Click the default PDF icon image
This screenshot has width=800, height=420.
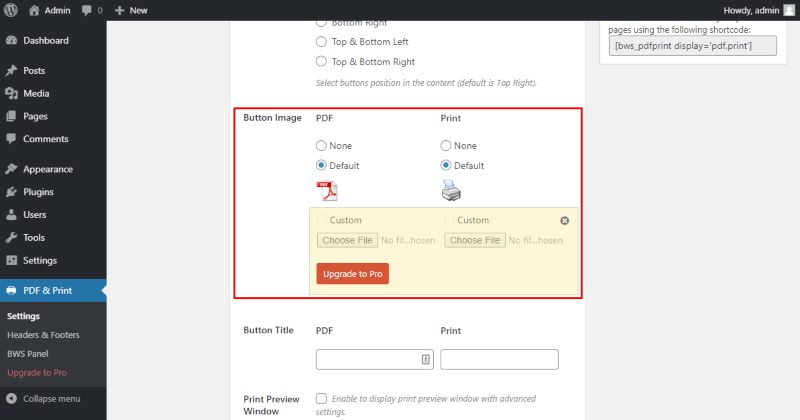click(x=327, y=191)
